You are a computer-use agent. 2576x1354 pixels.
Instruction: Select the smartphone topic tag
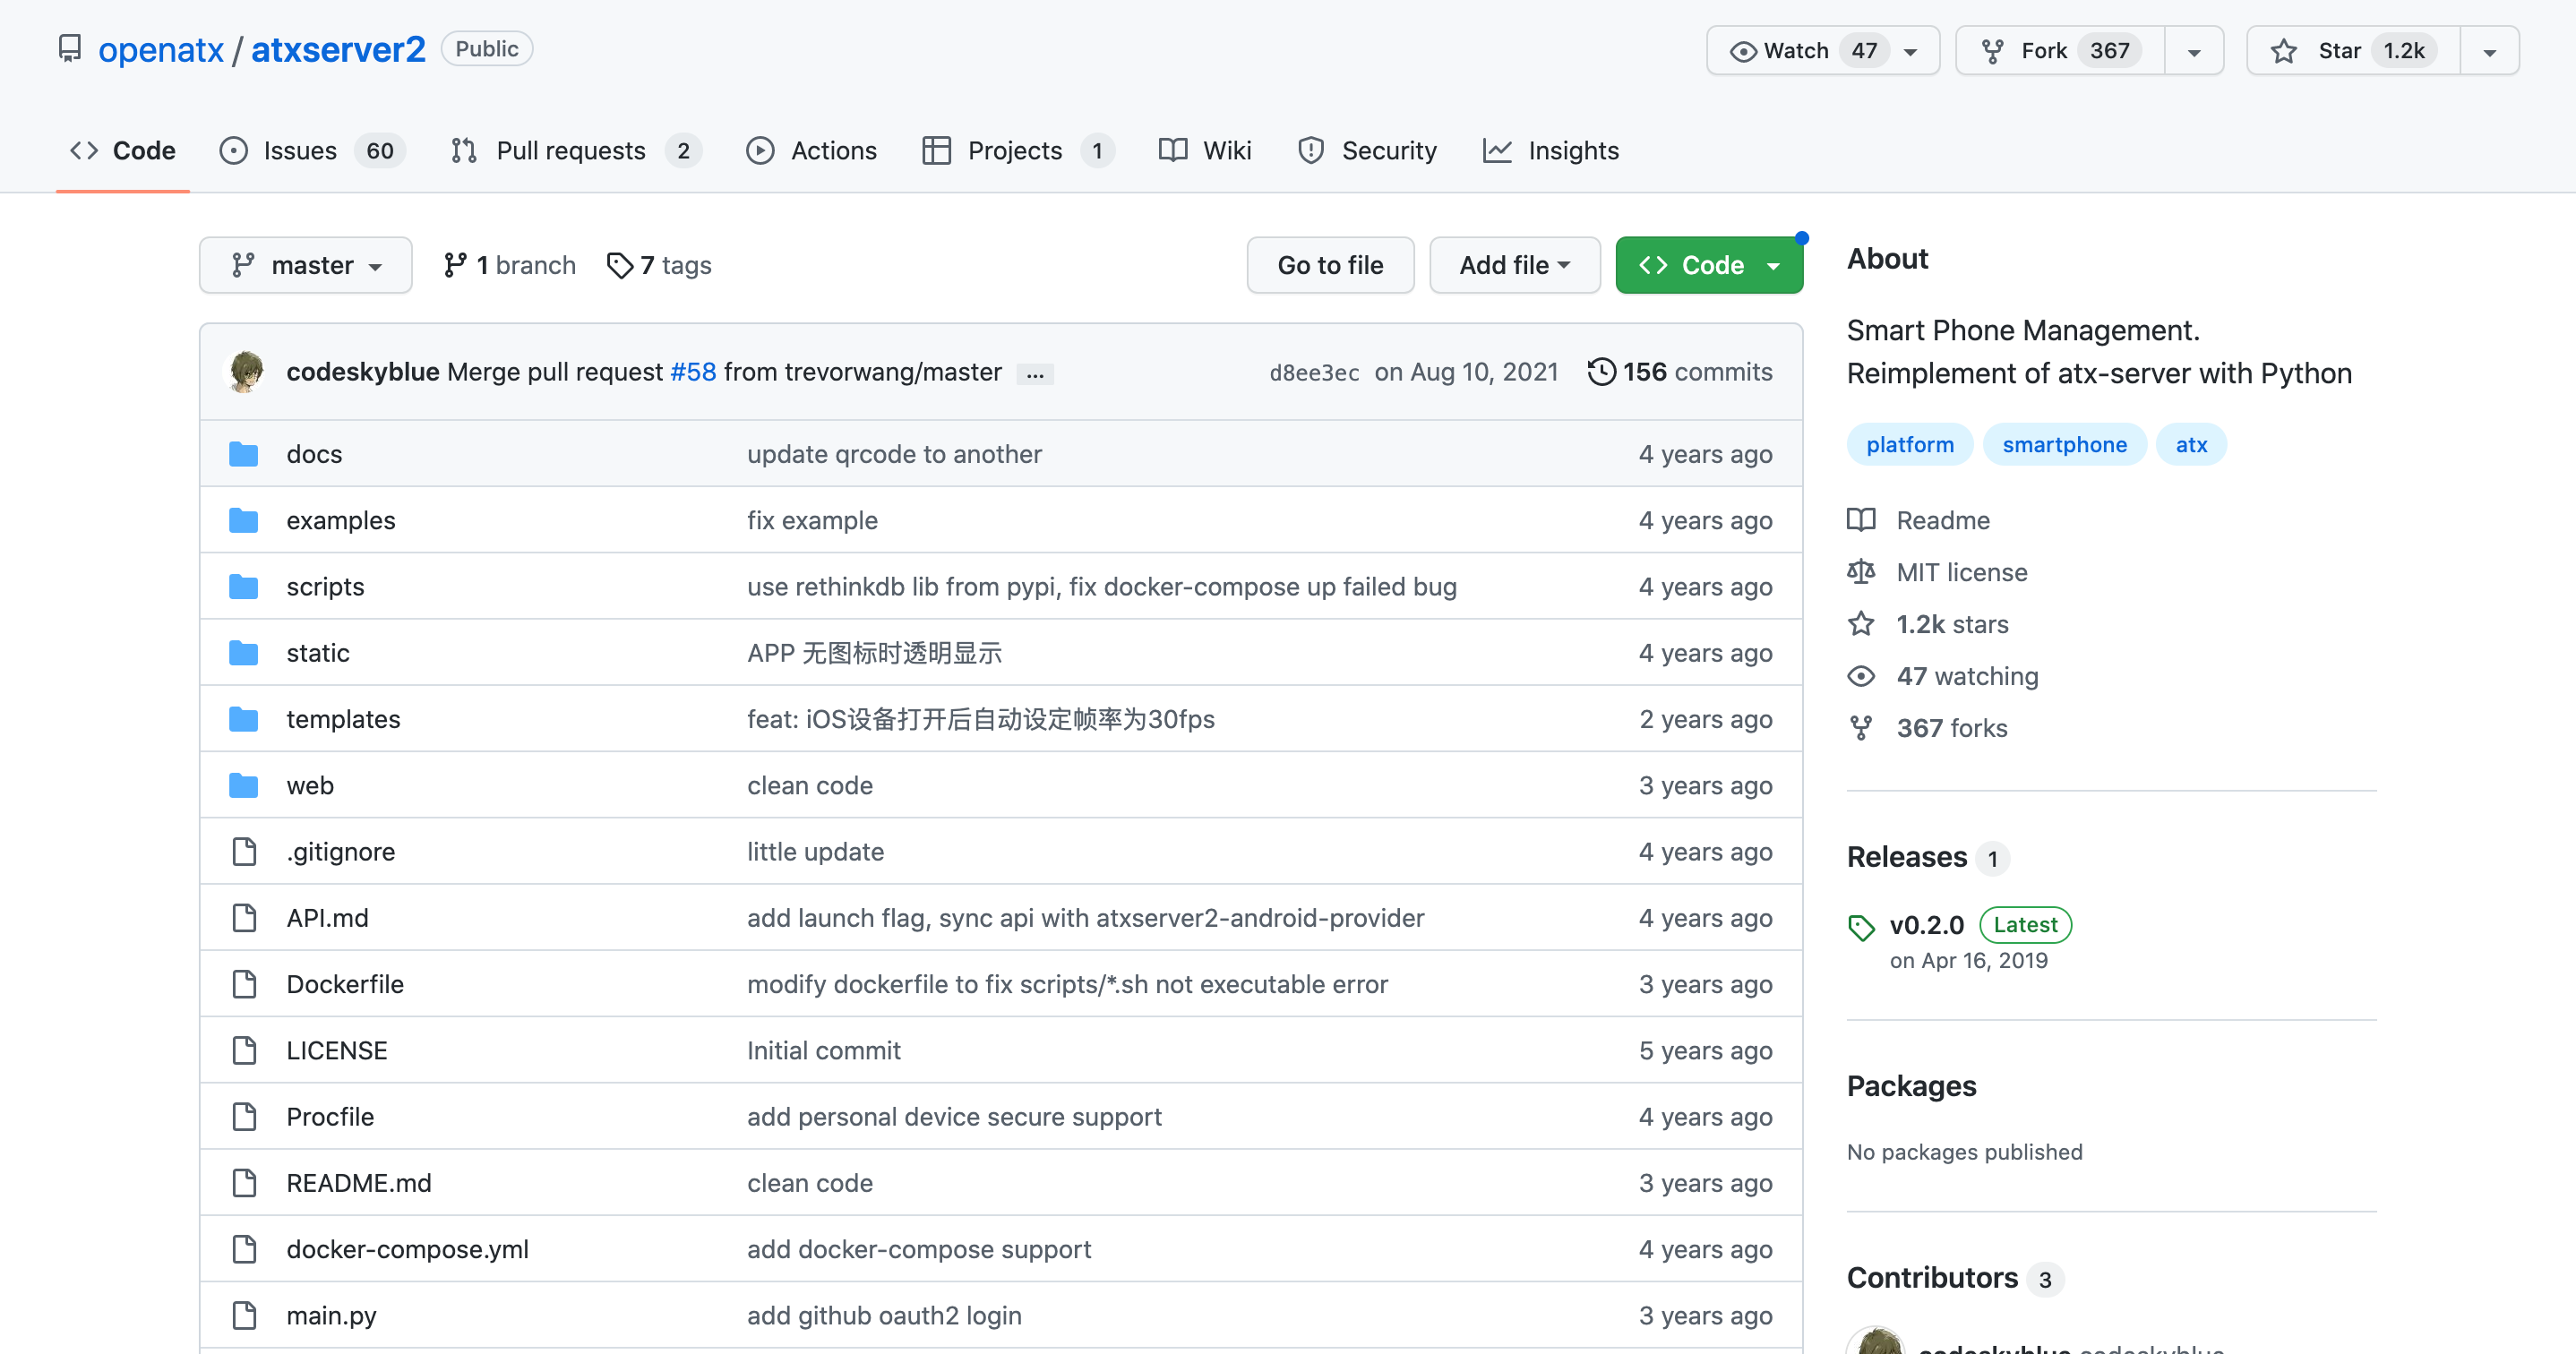tap(2064, 444)
